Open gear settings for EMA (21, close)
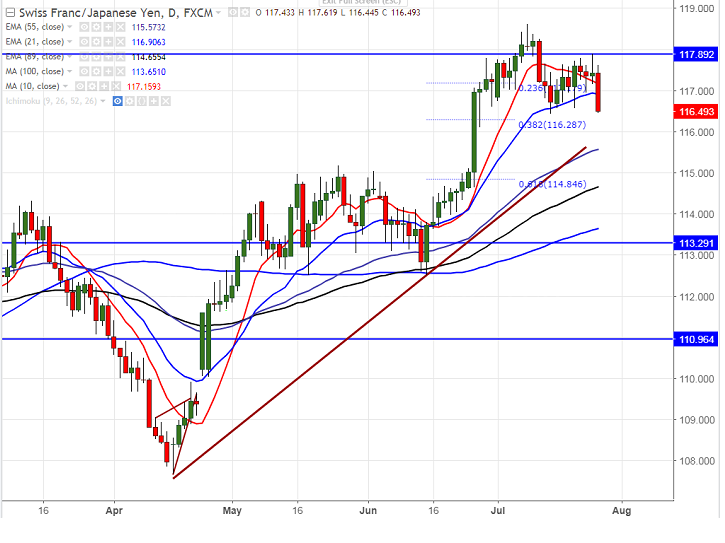The image size is (725, 543). (x=96, y=42)
